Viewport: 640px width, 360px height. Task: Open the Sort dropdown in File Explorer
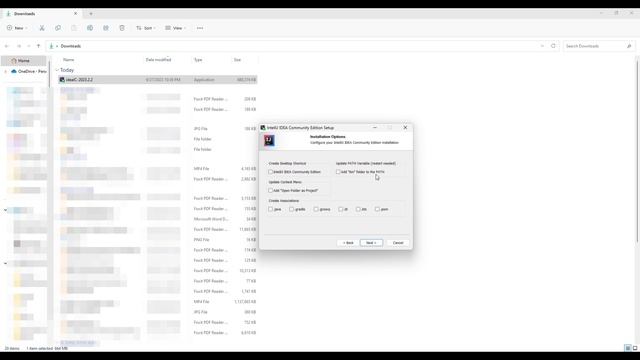click(x=146, y=28)
